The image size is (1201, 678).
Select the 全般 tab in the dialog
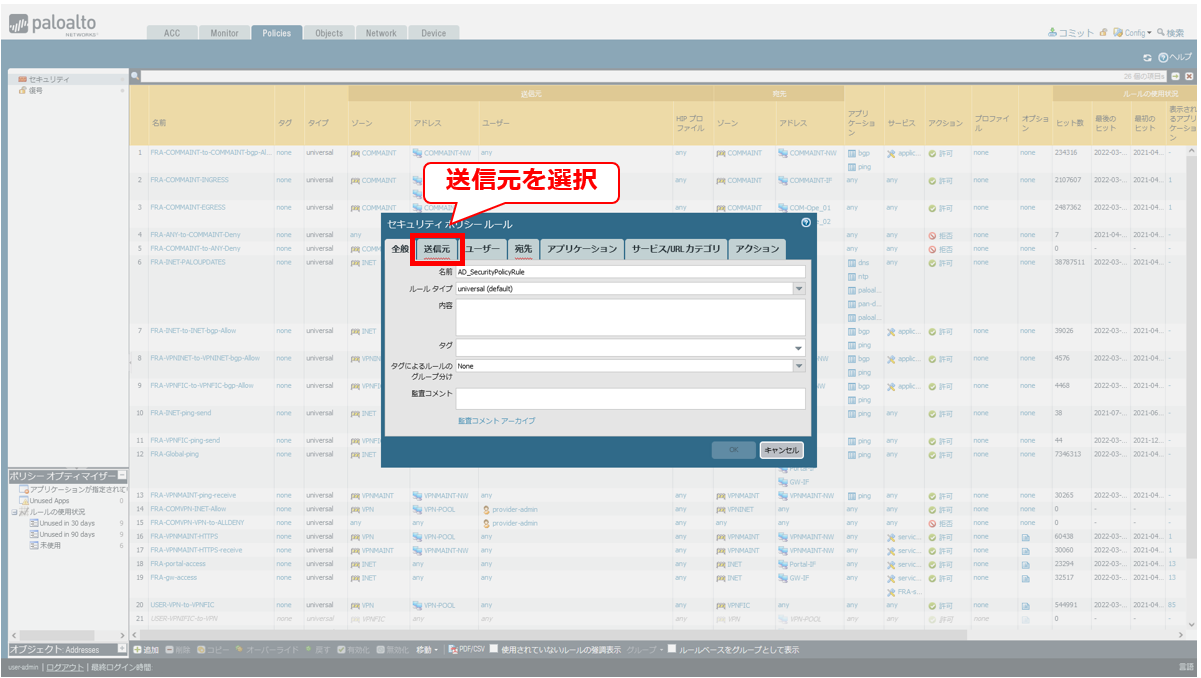coord(400,248)
